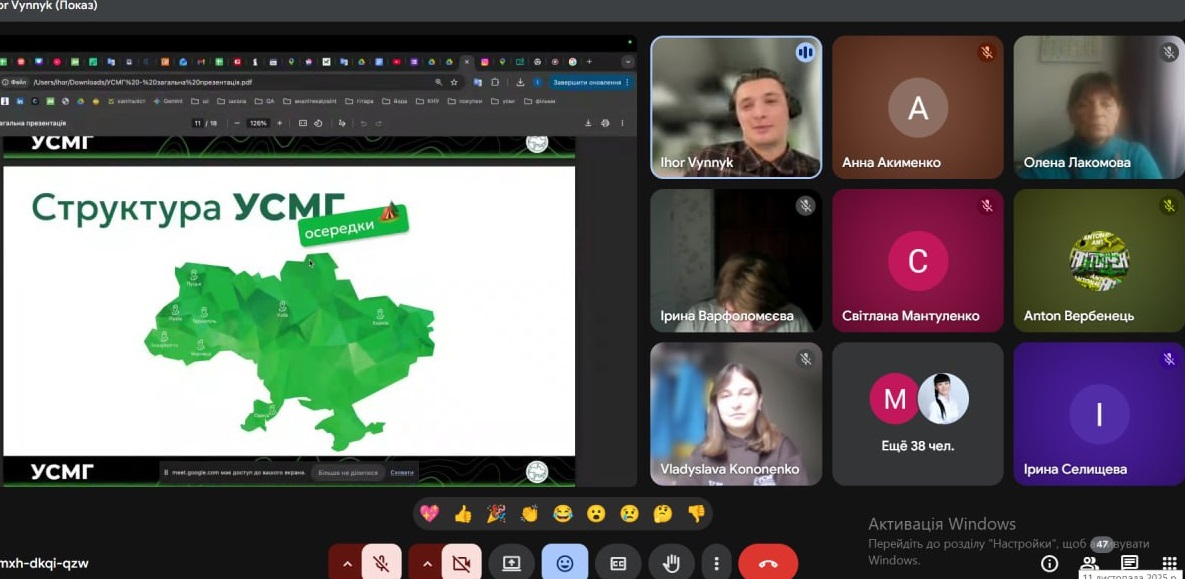Click the 'Сховати' link in sharing bar
The image size is (1185, 579).
401,472
